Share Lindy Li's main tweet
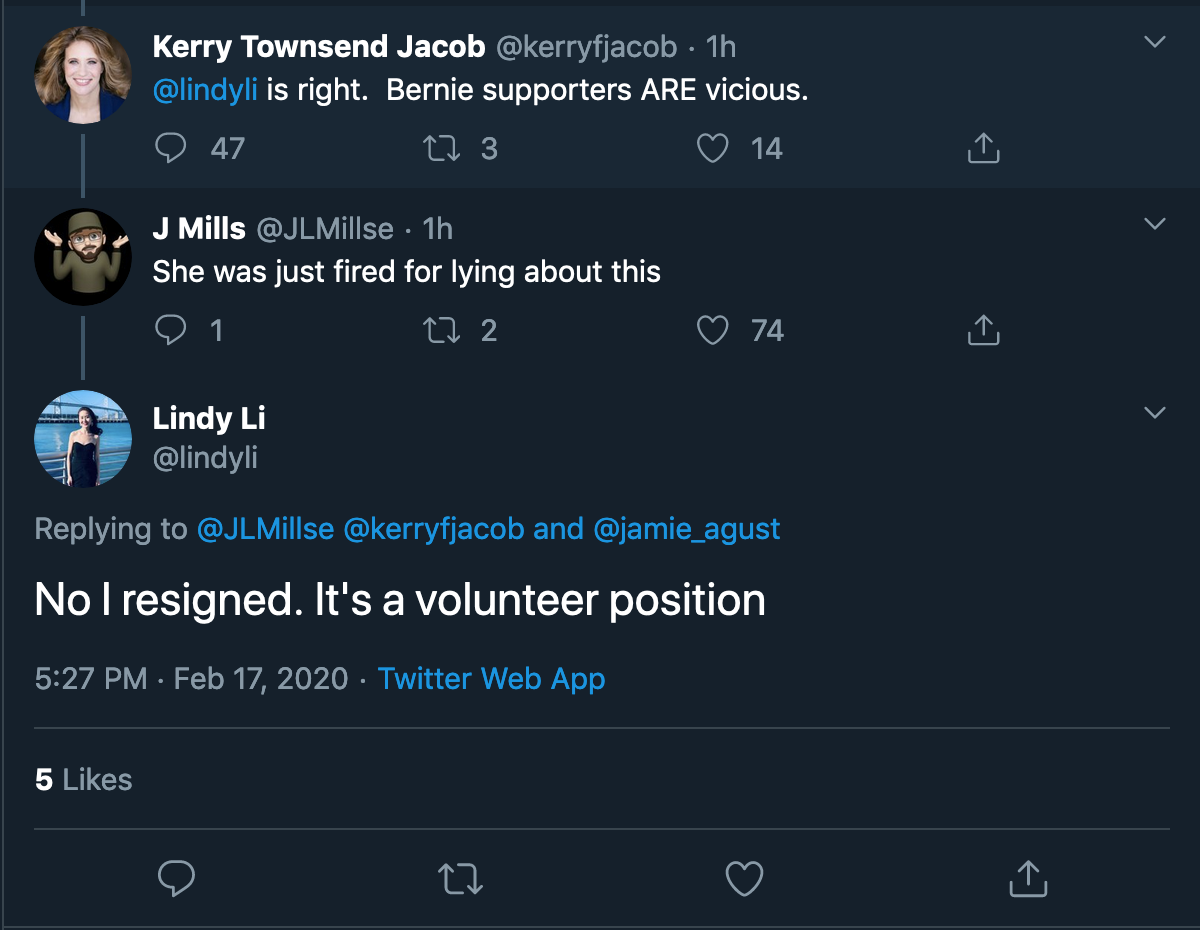 click(1026, 878)
